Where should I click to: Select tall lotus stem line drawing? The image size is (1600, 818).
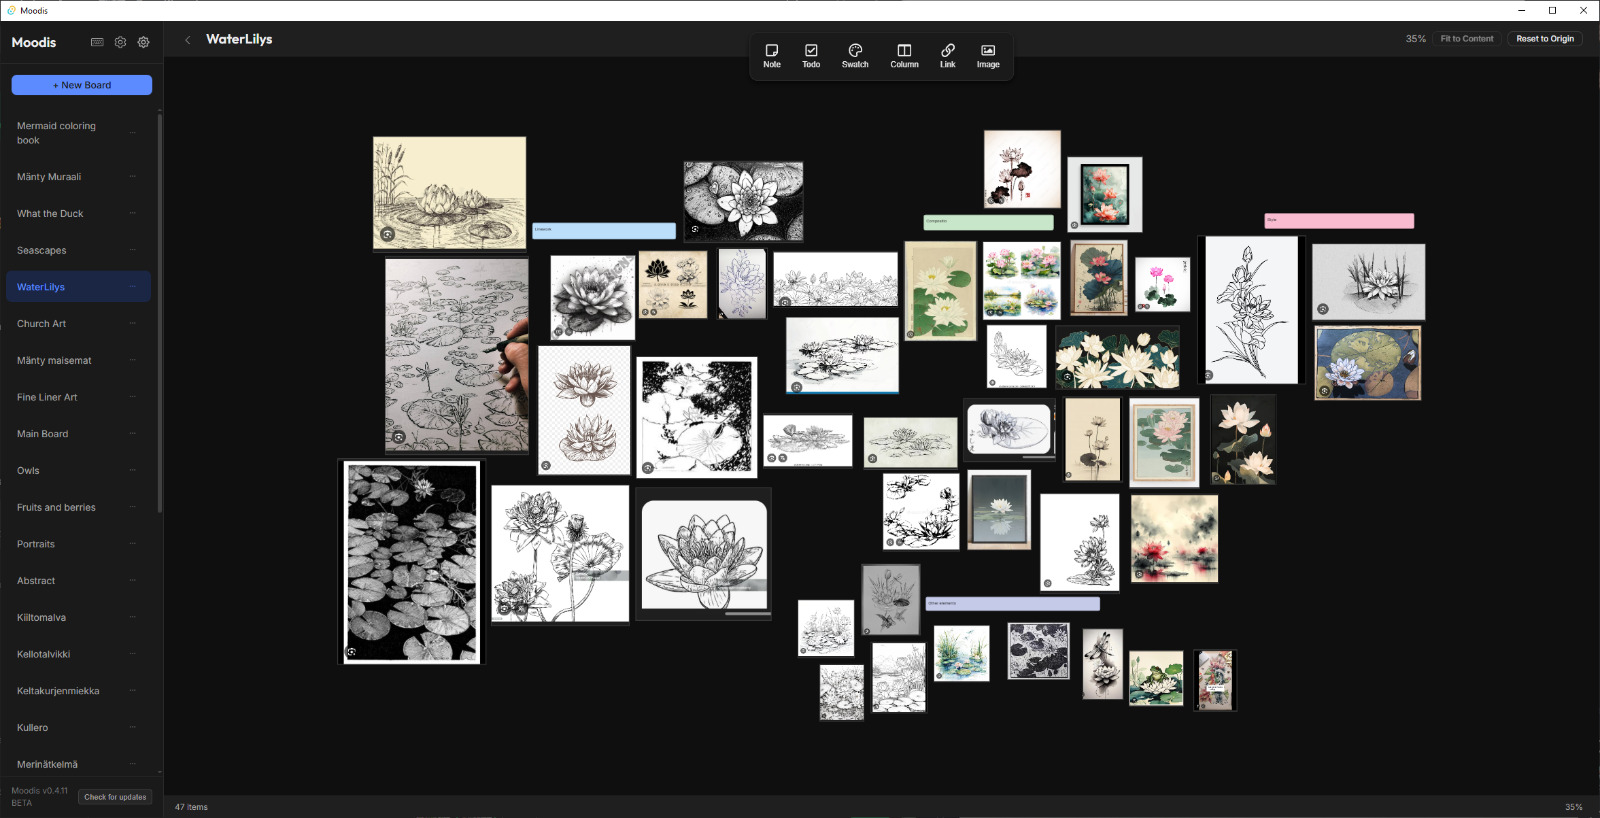(x=1251, y=310)
